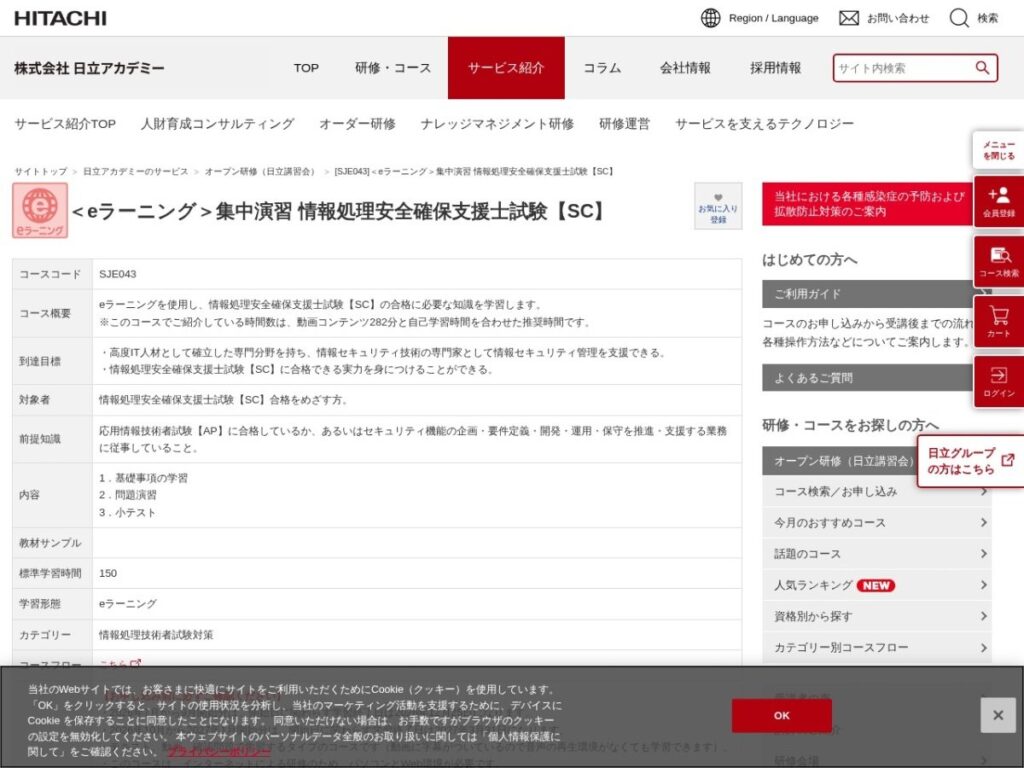Click 株式会社 日立アカデミー site title
The width and height of the screenshot is (1024, 768).
89,68
